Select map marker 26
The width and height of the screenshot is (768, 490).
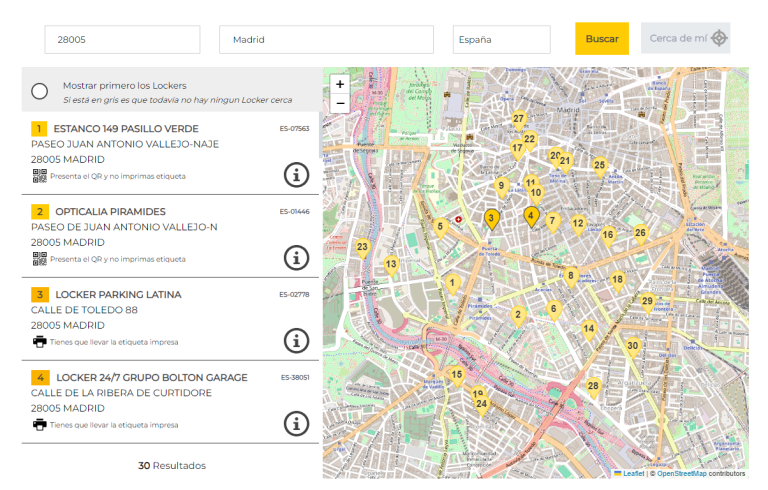640,235
